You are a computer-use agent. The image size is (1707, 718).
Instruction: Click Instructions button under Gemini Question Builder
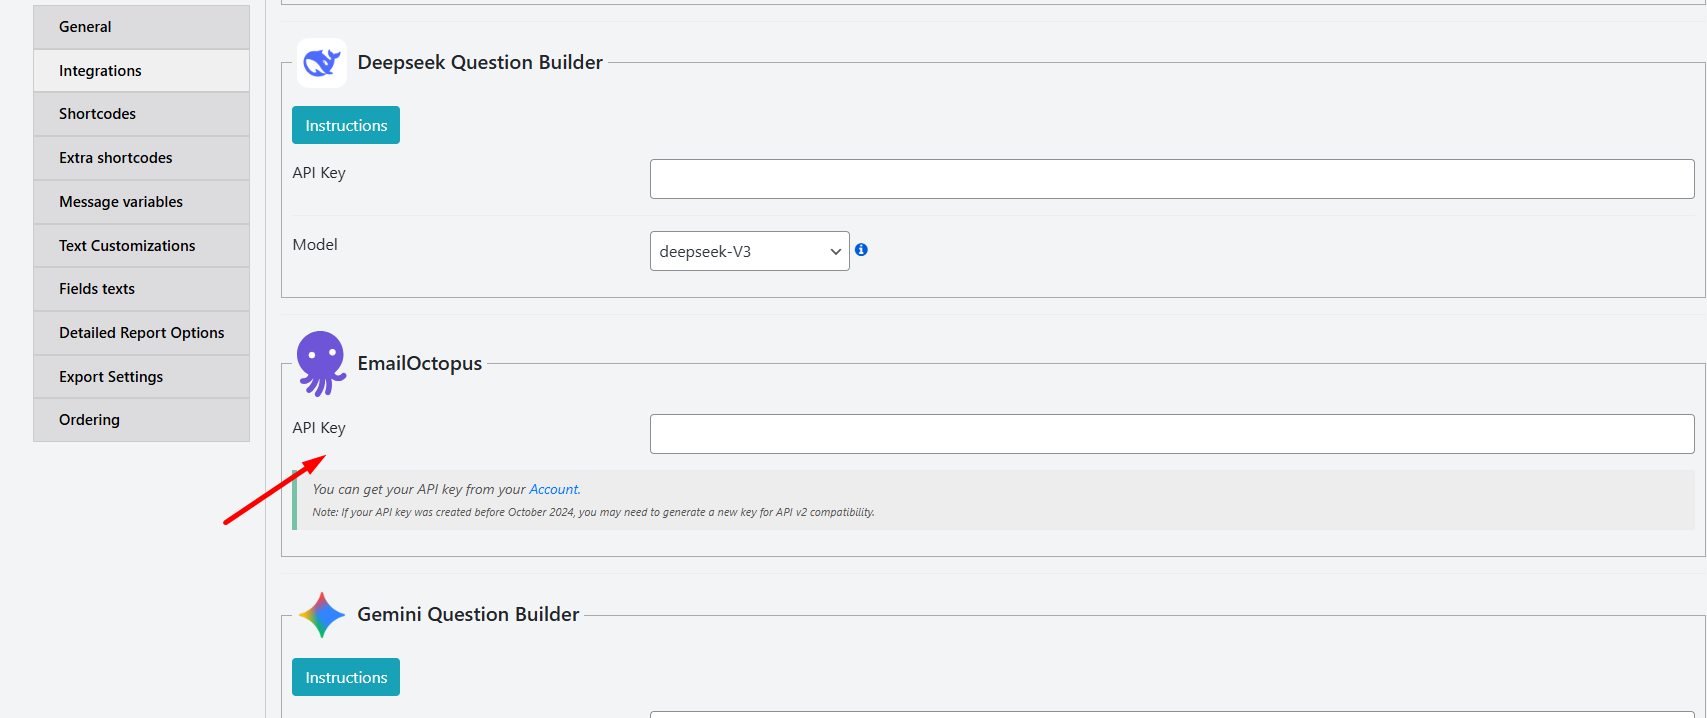(346, 677)
